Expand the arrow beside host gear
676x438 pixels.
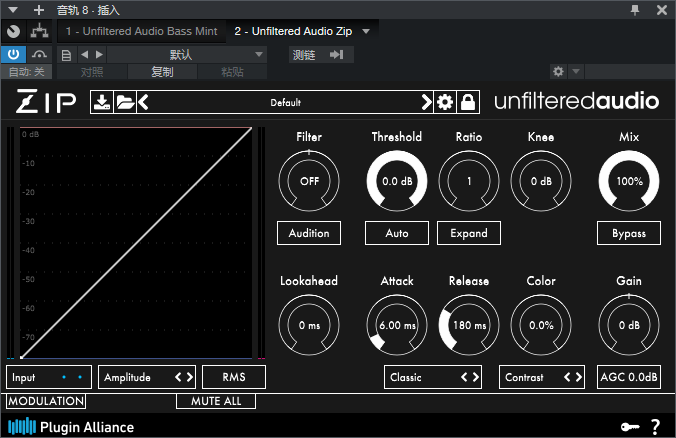pyautogui.click(x=576, y=71)
